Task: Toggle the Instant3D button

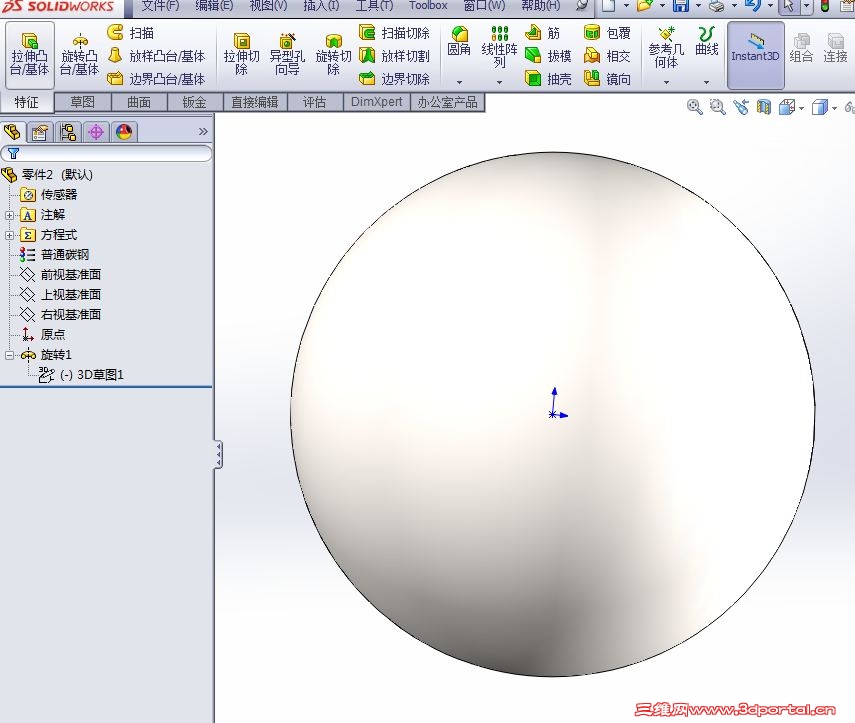Action: [755, 55]
